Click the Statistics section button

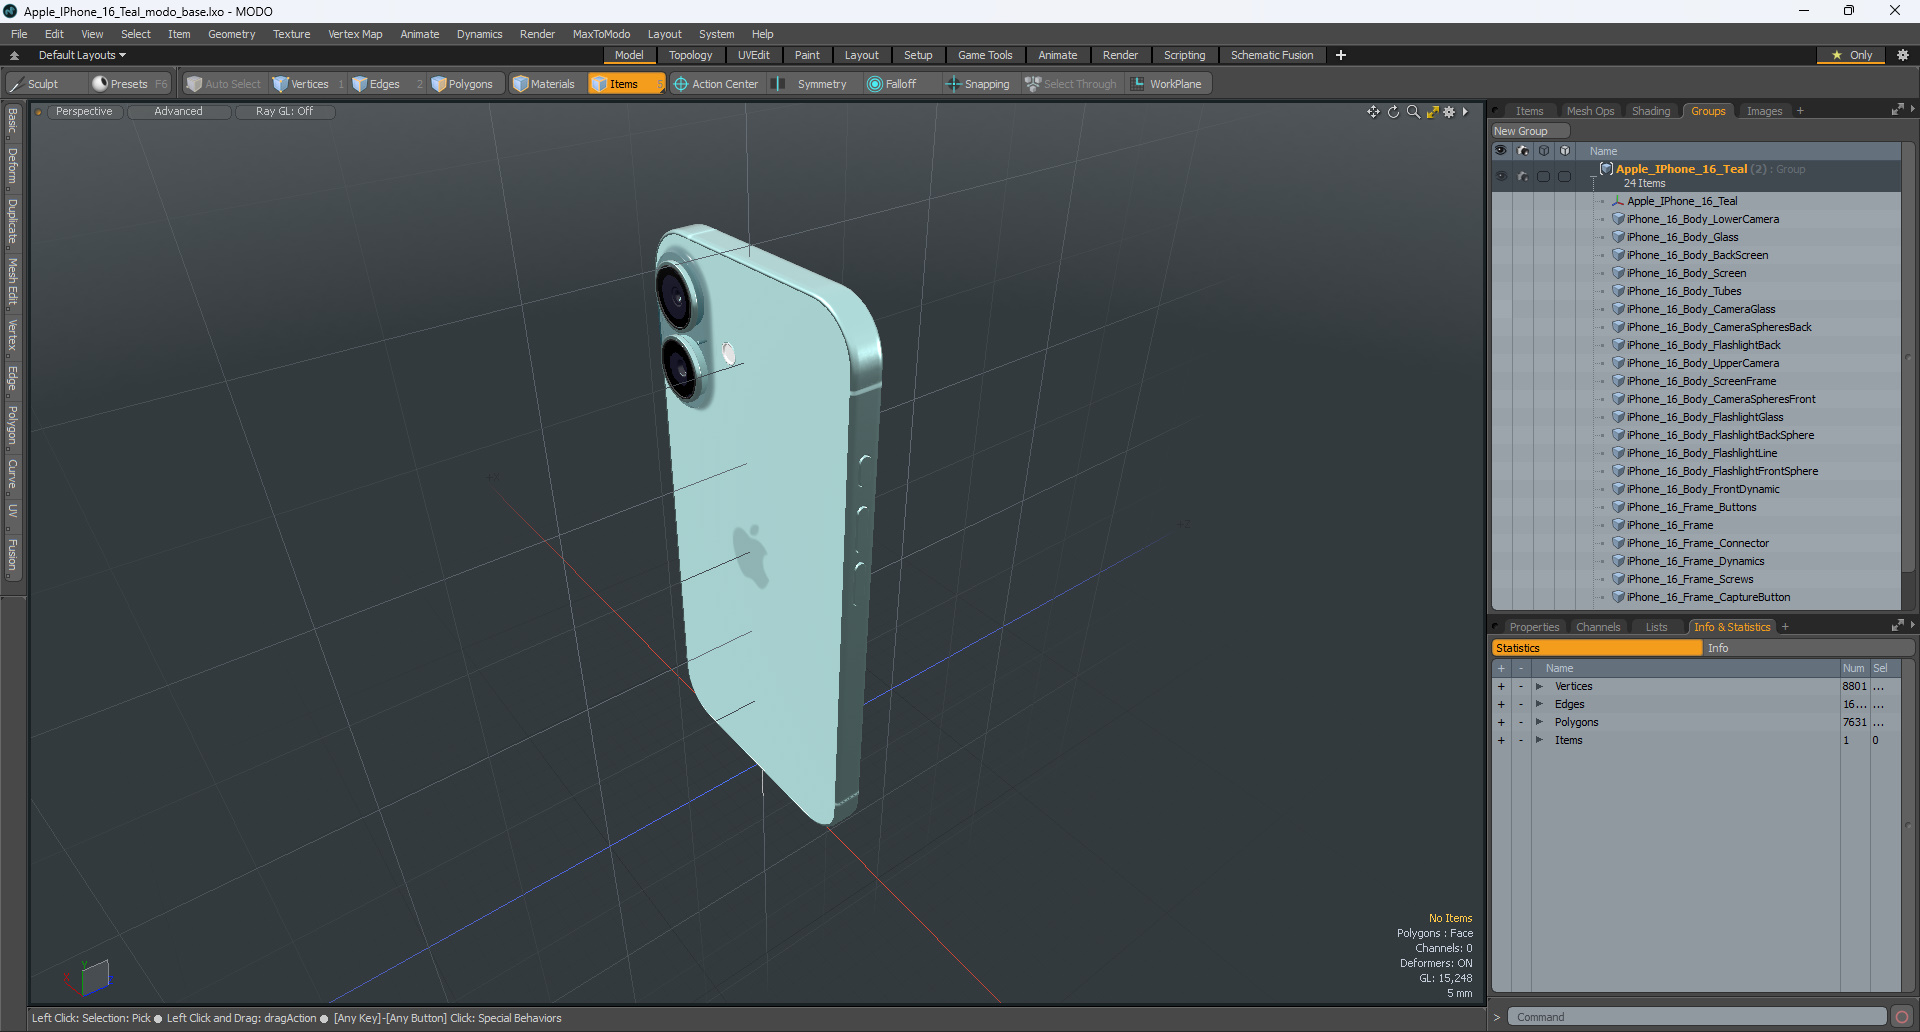(x=1597, y=648)
